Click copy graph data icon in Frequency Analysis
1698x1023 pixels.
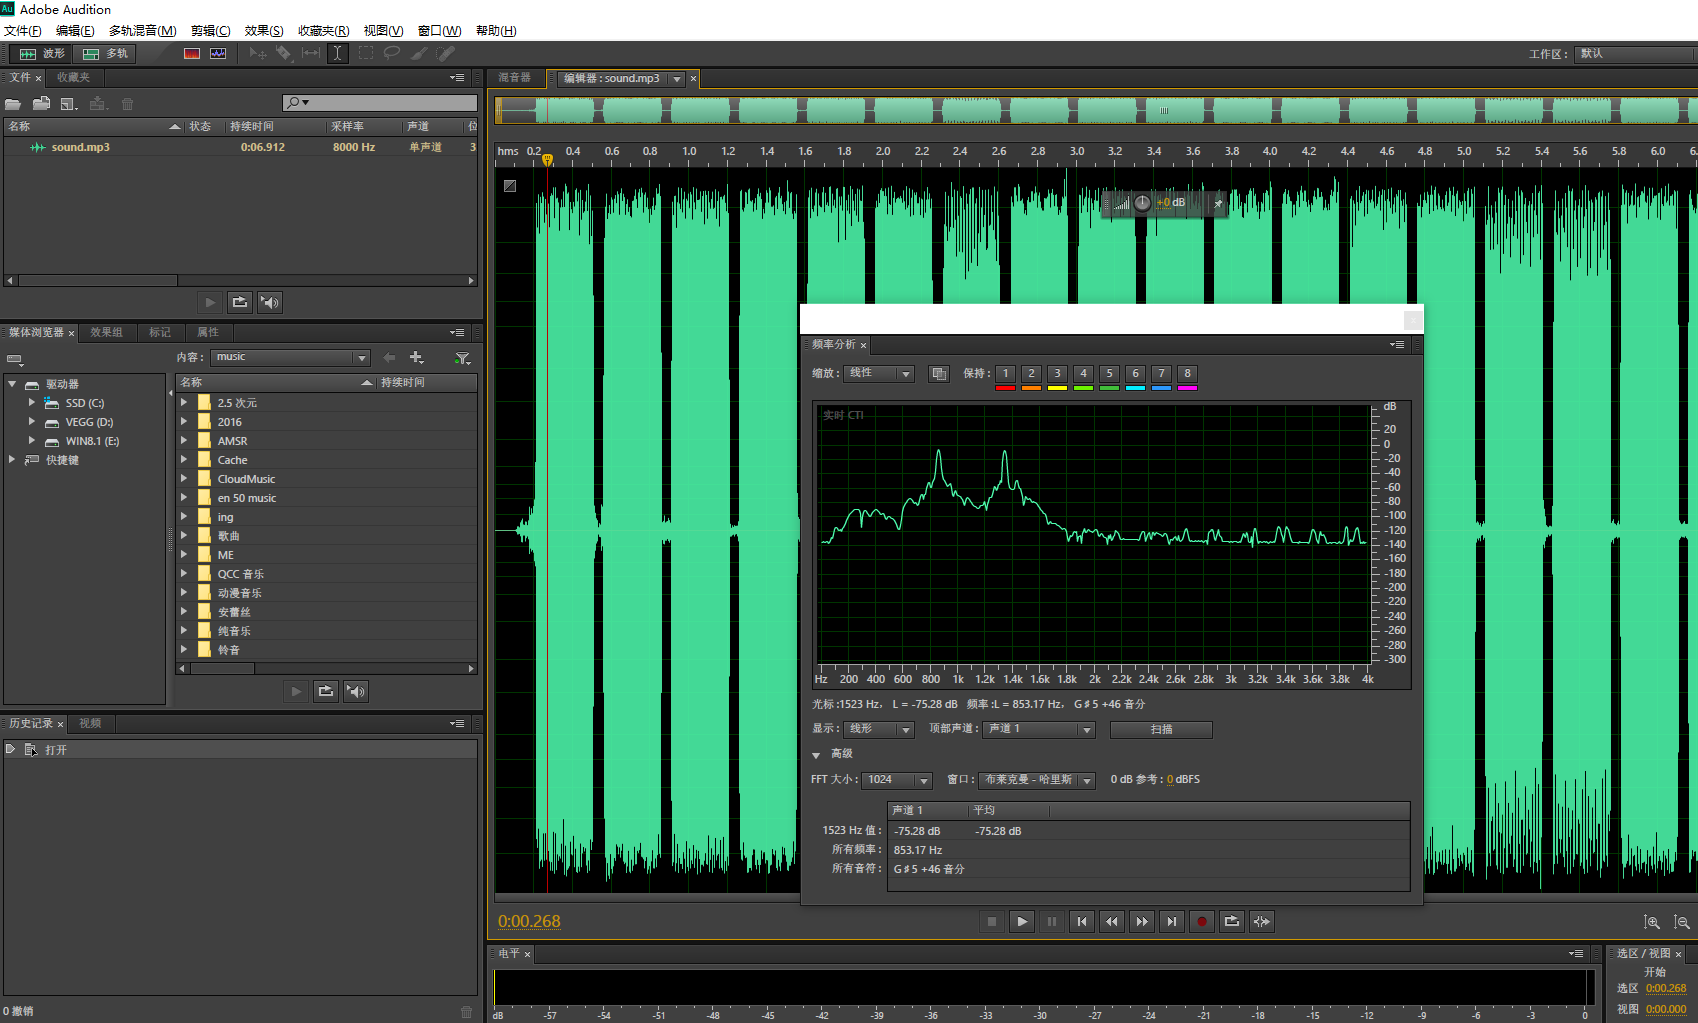[939, 373]
